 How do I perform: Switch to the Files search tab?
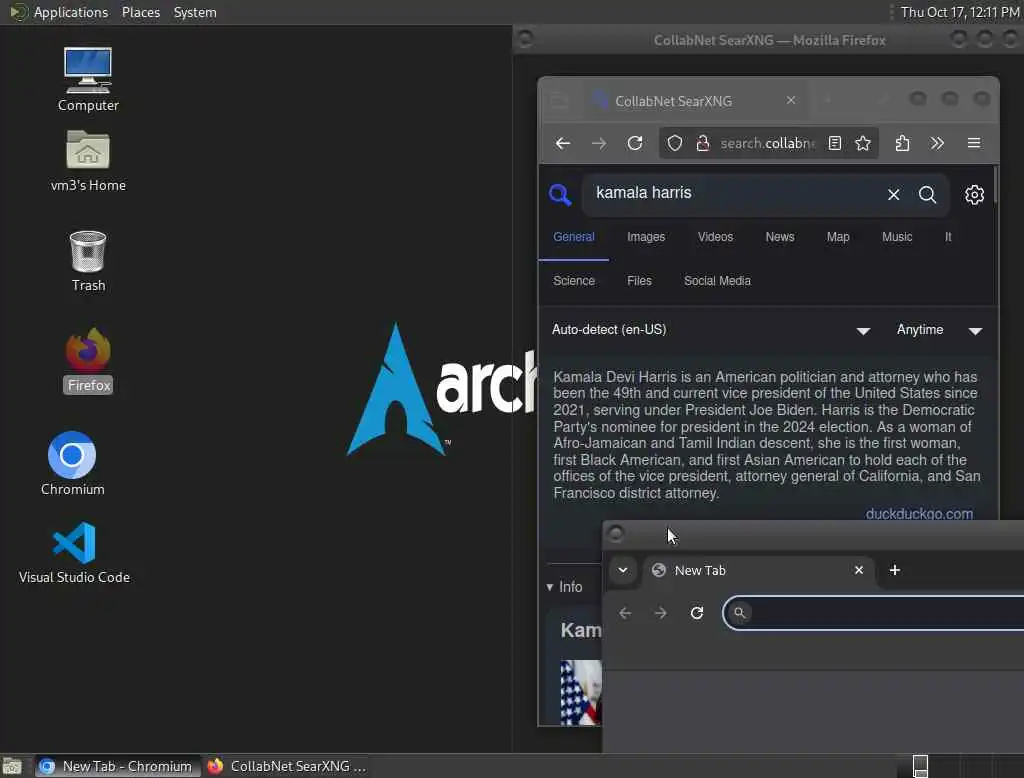pyautogui.click(x=639, y=281)
